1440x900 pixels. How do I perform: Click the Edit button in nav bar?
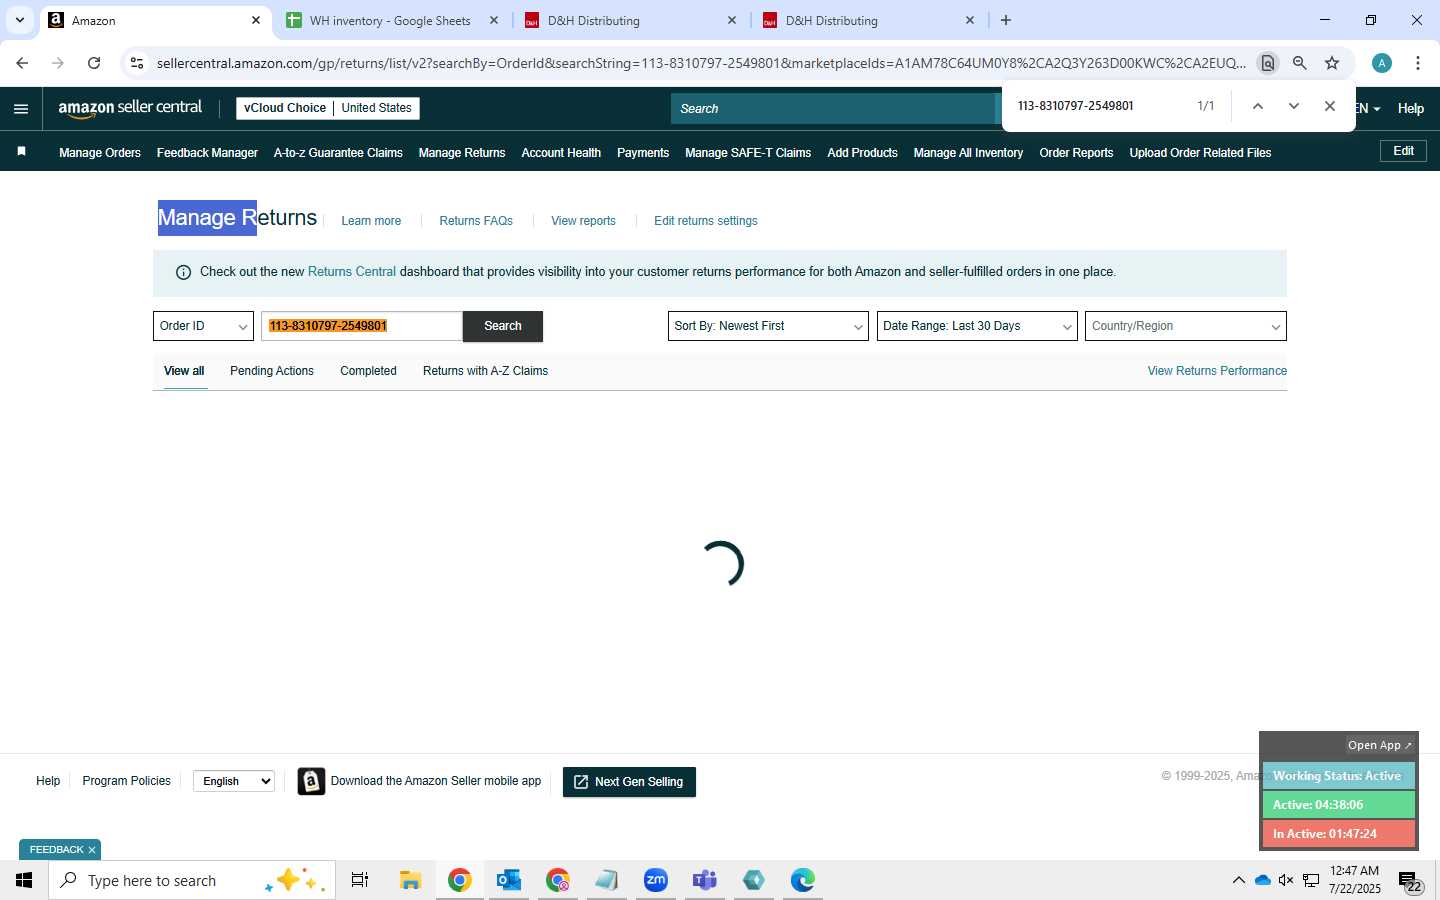click(x=1404, y=151)
